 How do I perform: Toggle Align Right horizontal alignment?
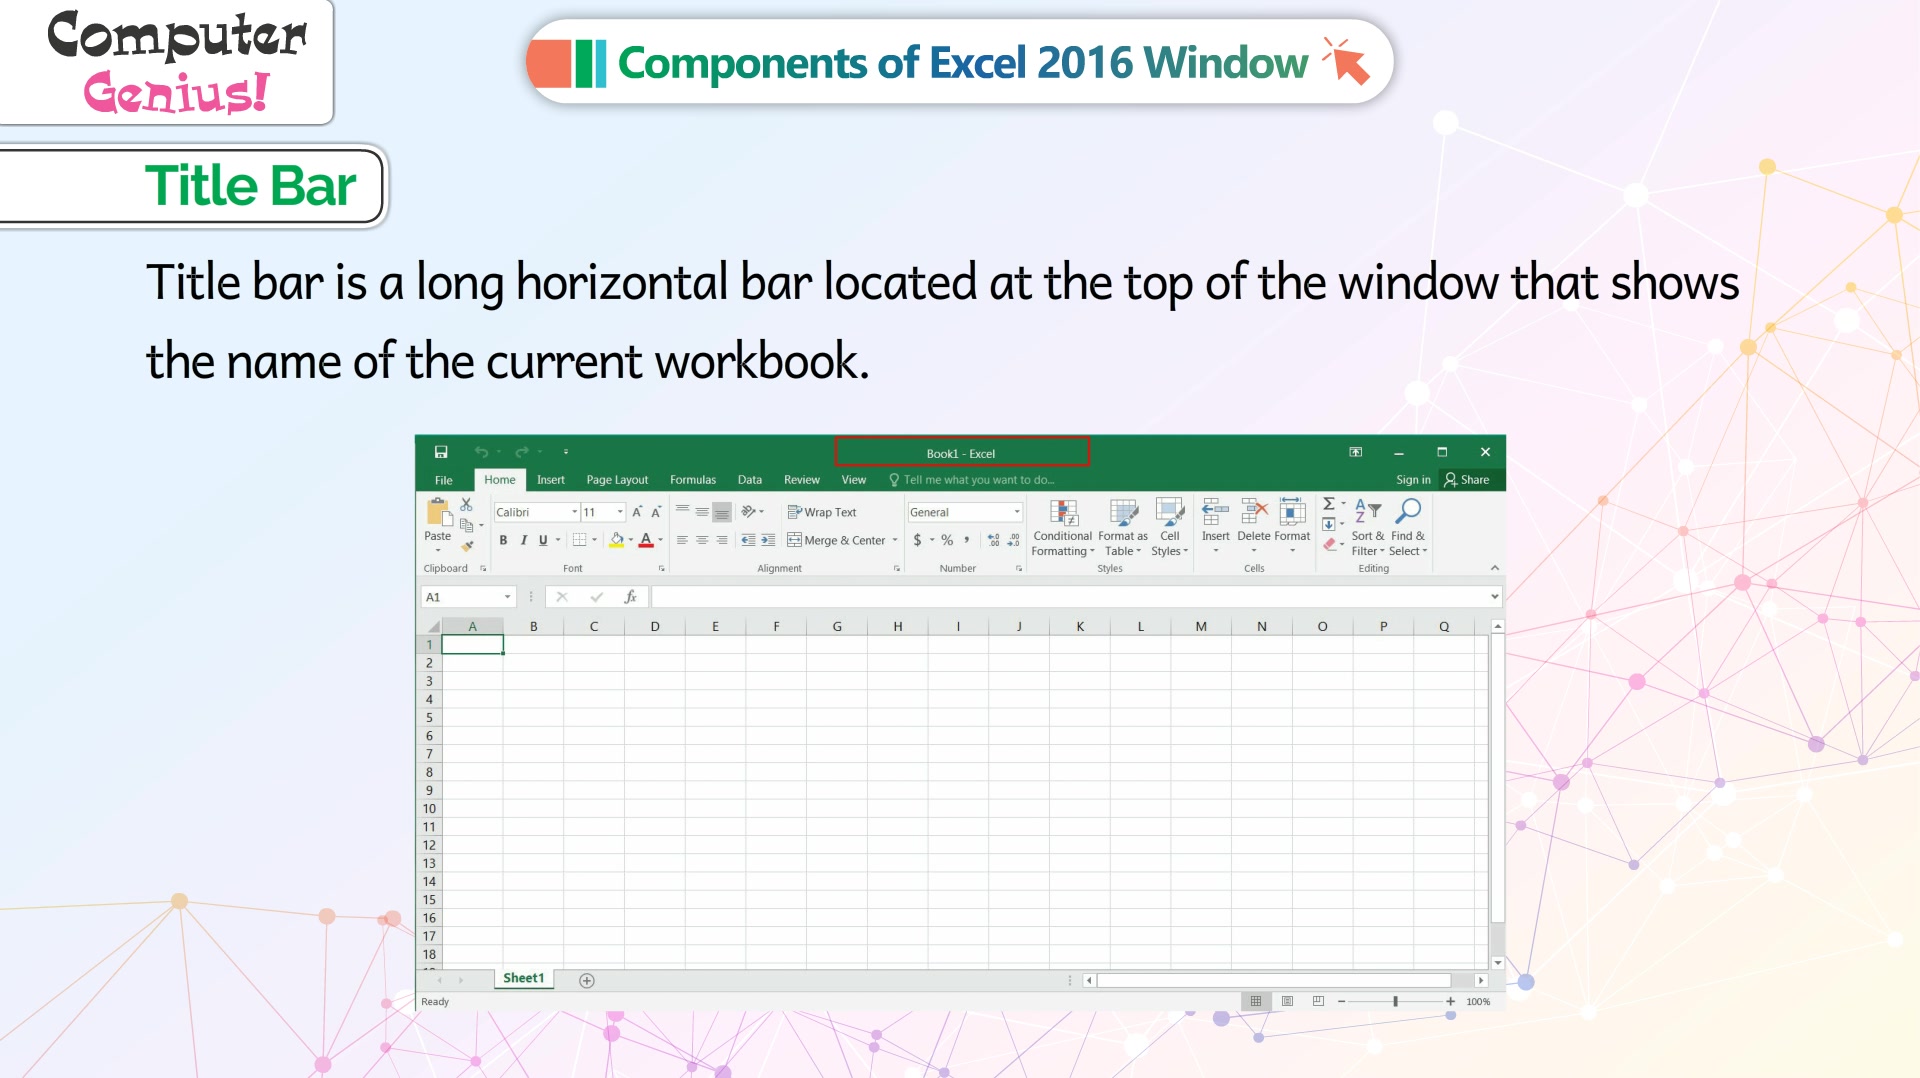coord(722,540)
